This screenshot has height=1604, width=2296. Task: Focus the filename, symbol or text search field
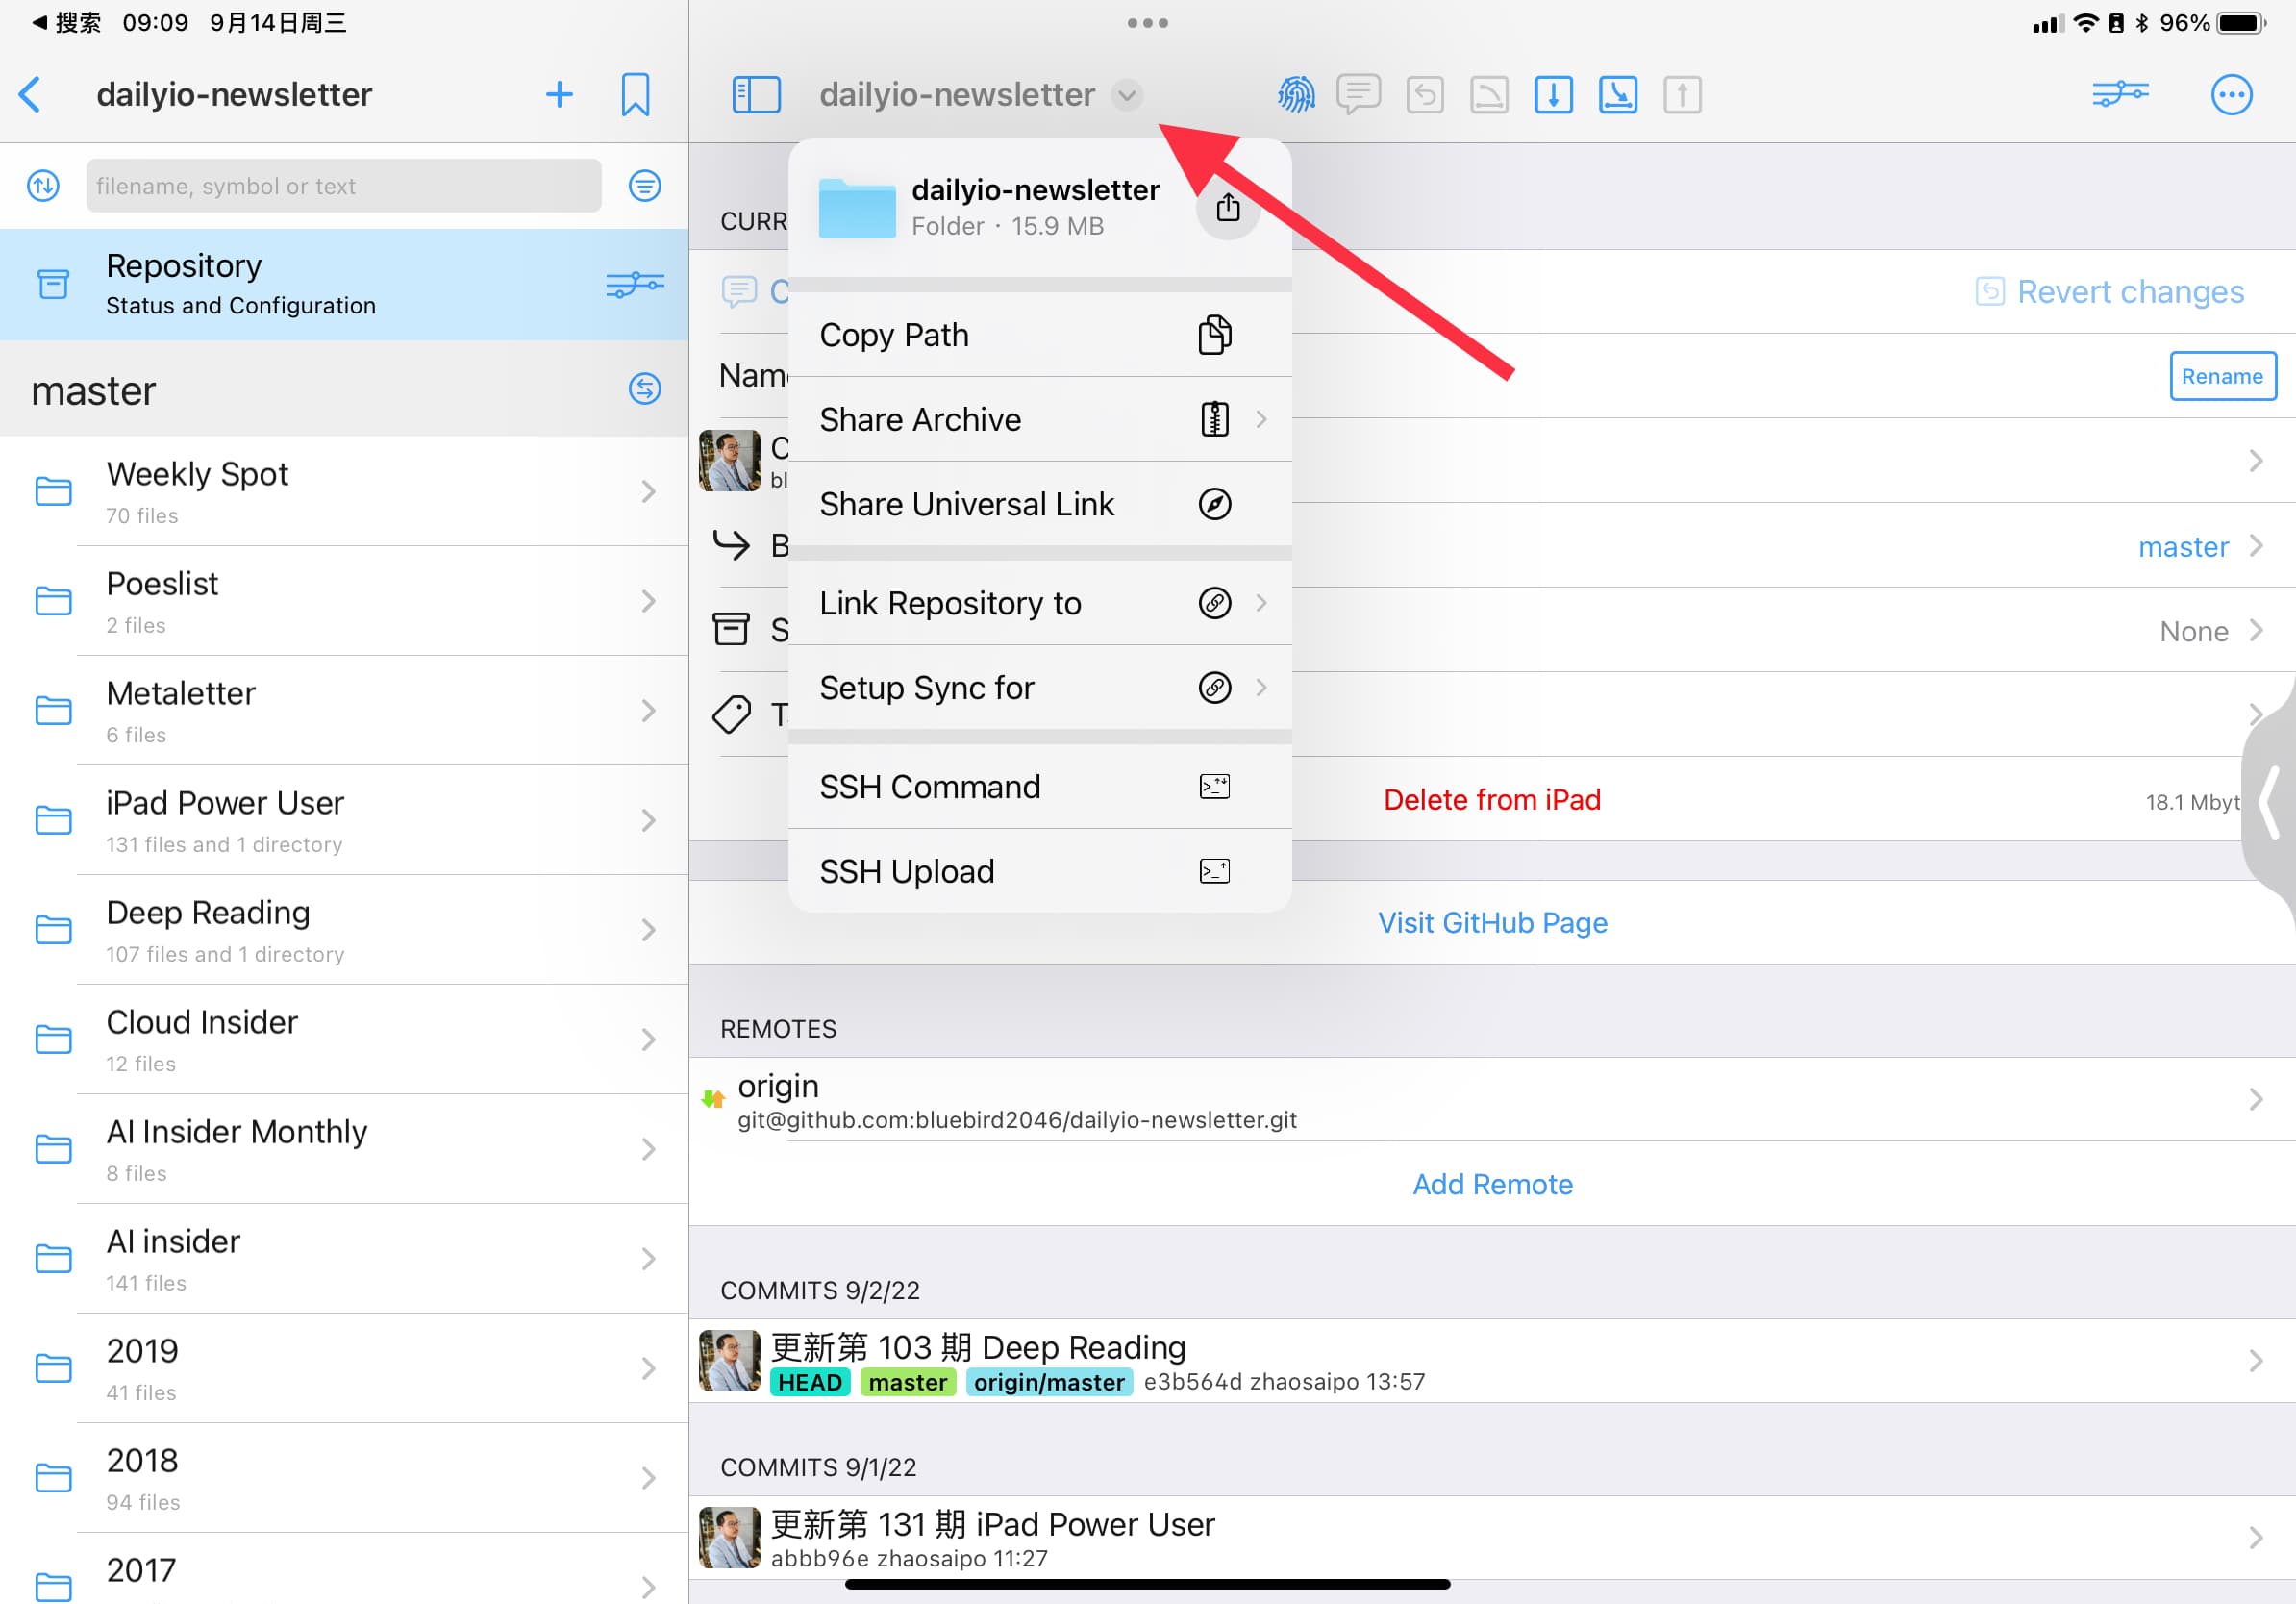344,185
